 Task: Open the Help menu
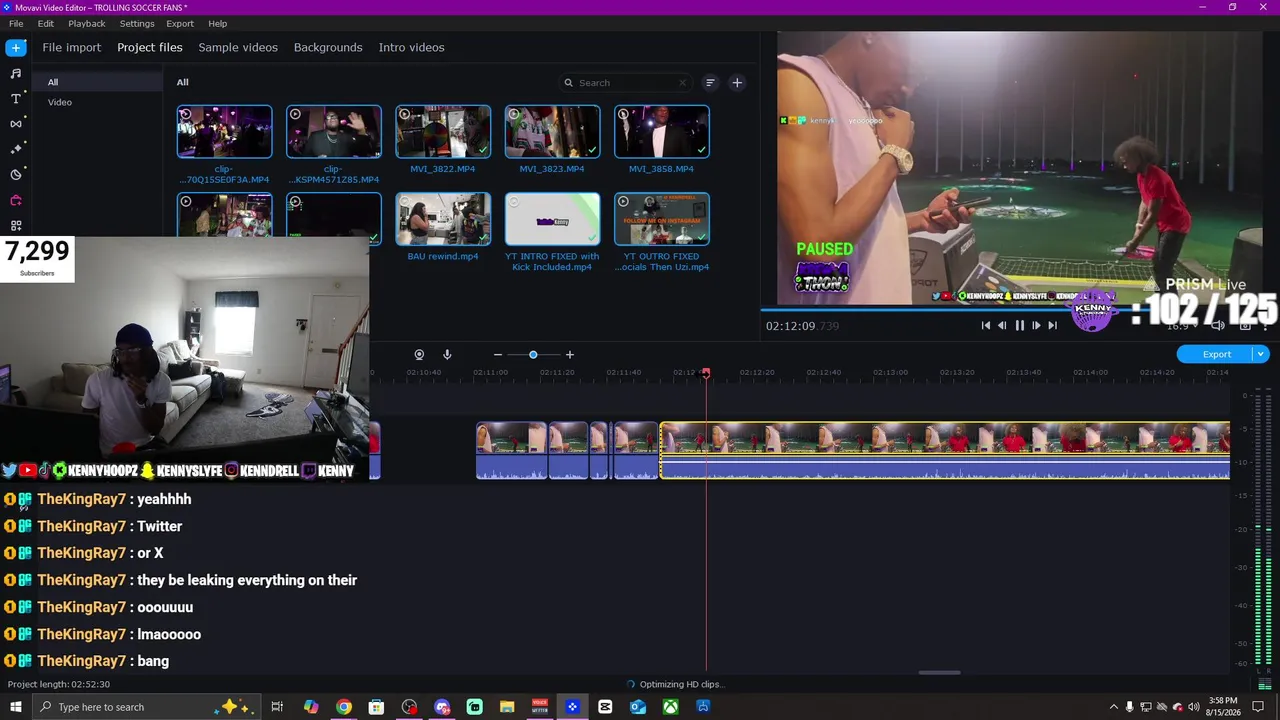coord(218,23)
